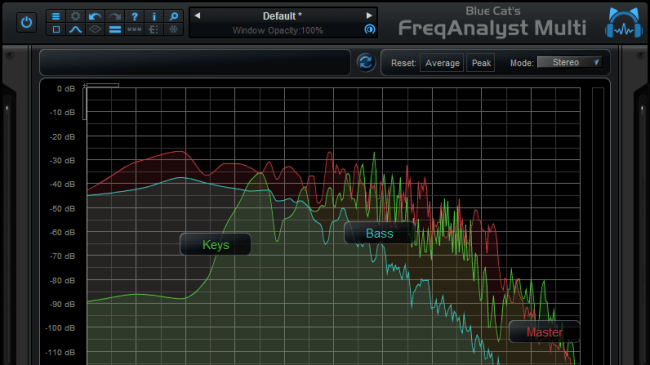This screenshot has width=650, height=365.
Task: Open the Stereo mode dropdown
Action: click(x=570, y=62)
